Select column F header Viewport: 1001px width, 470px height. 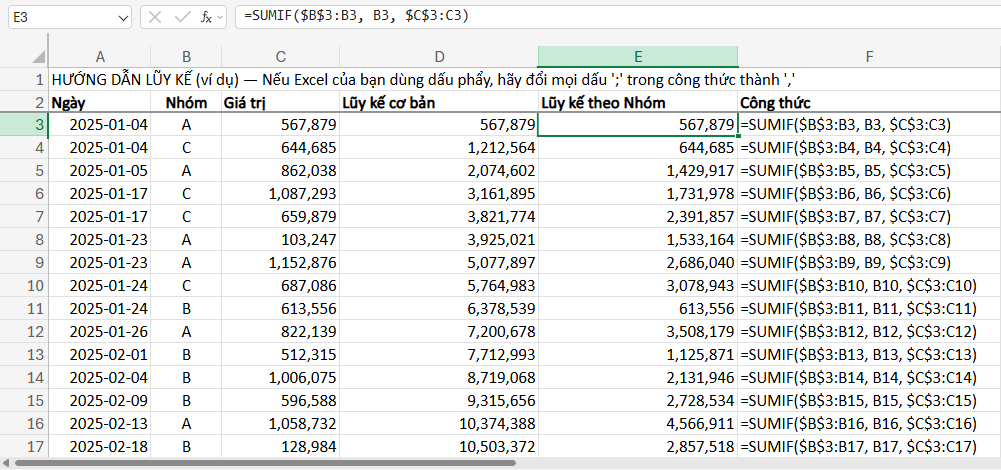click(x=868, y=56)
